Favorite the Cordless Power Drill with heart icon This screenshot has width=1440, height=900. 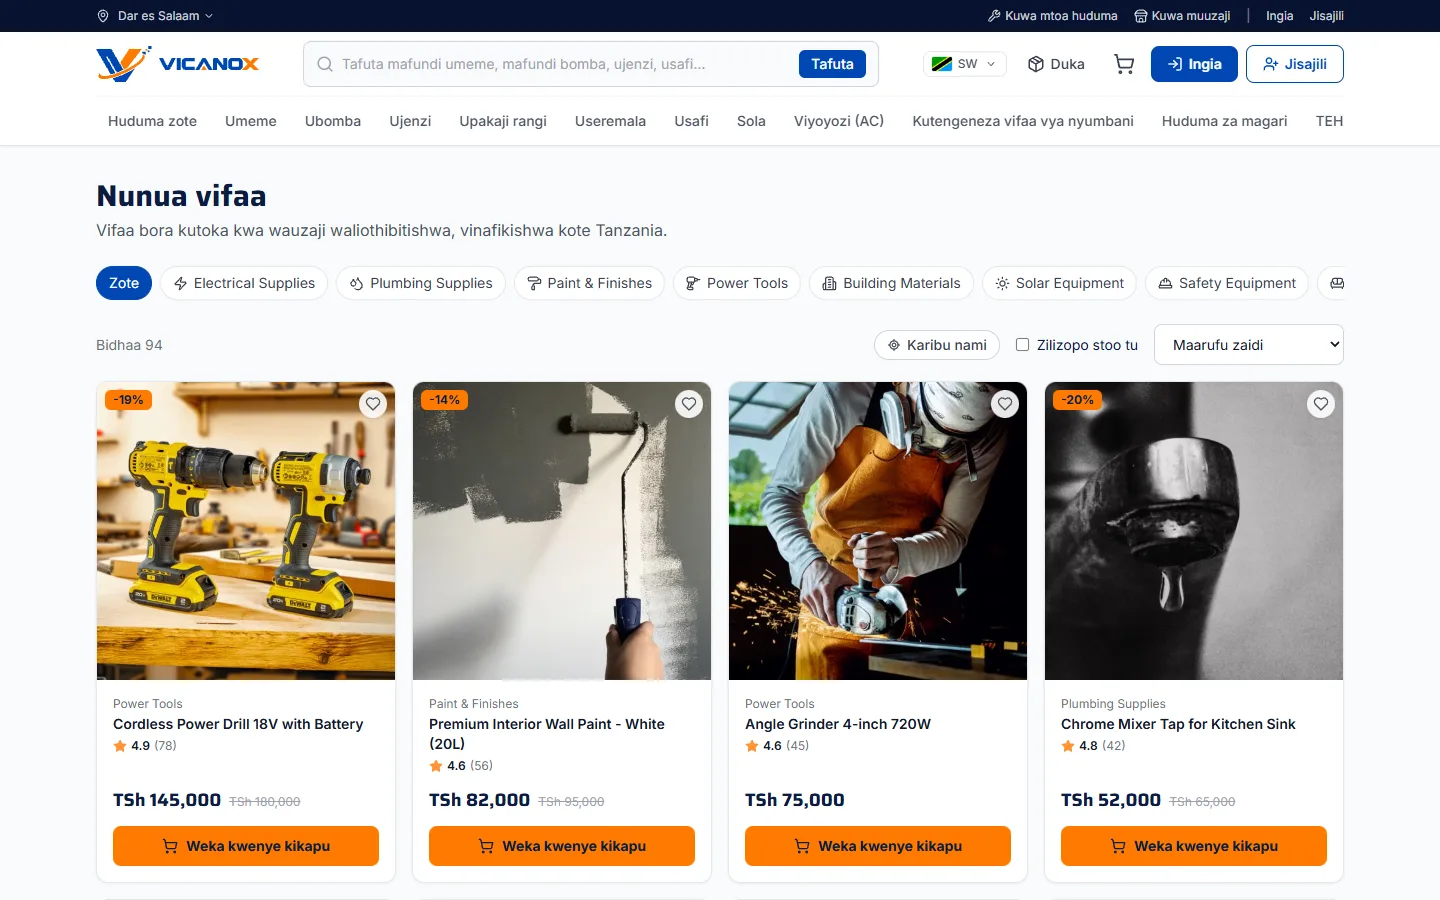pos(373,404)
